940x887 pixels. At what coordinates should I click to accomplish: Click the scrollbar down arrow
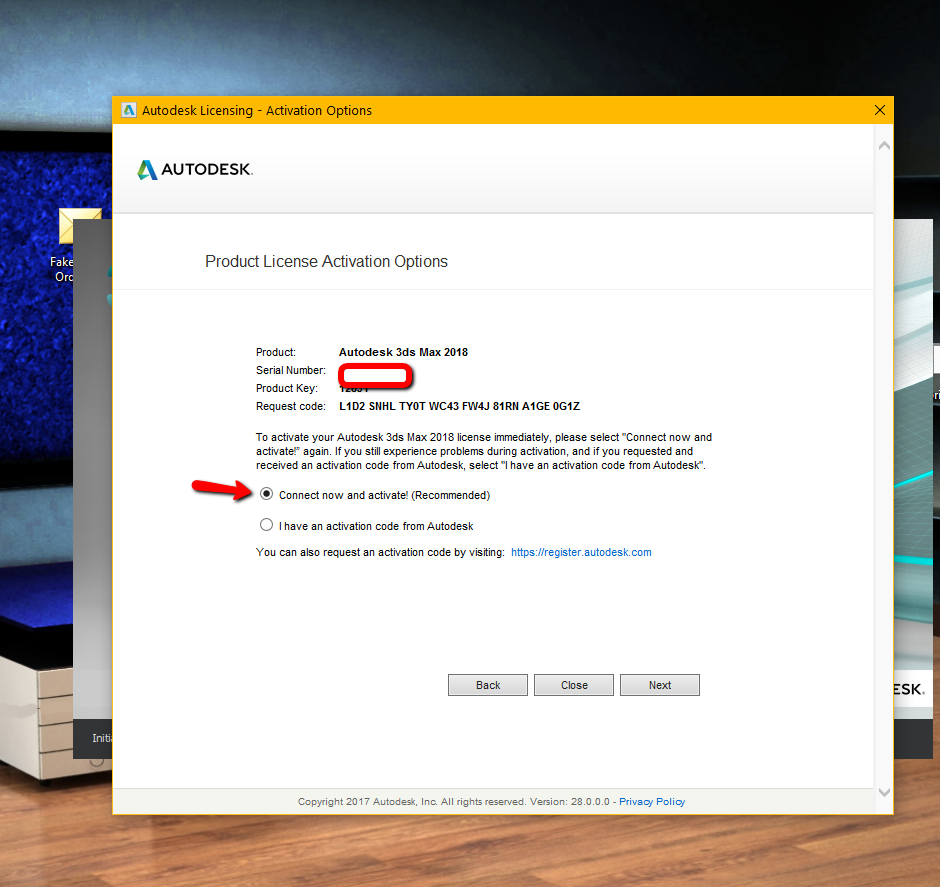[884, 792]
